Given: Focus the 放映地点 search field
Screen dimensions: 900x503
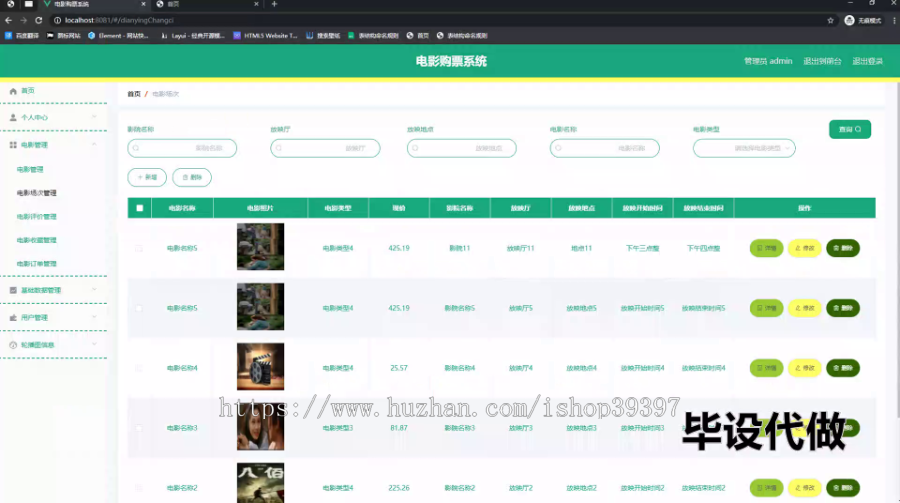Looking at the screenshot, I should (x=461, y=148).
